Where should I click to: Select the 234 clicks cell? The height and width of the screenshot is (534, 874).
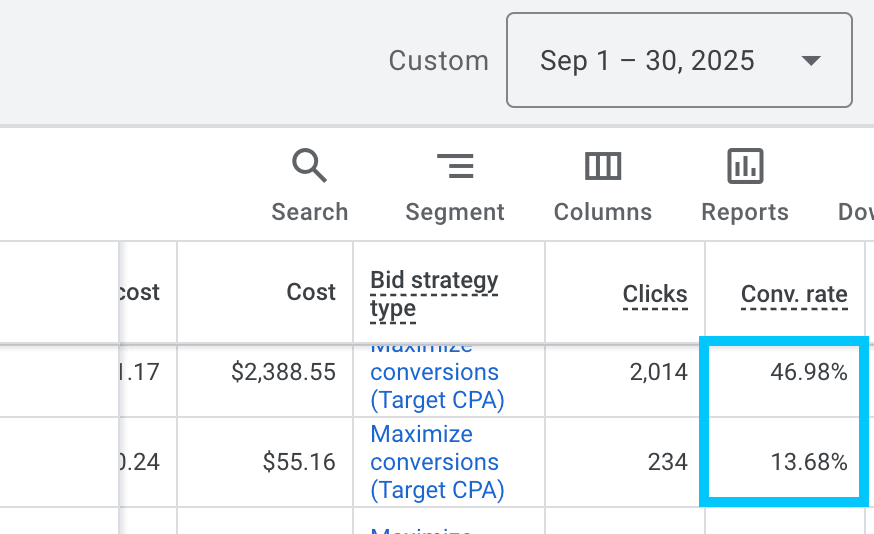pyautogui.click(x=666, y=462)
